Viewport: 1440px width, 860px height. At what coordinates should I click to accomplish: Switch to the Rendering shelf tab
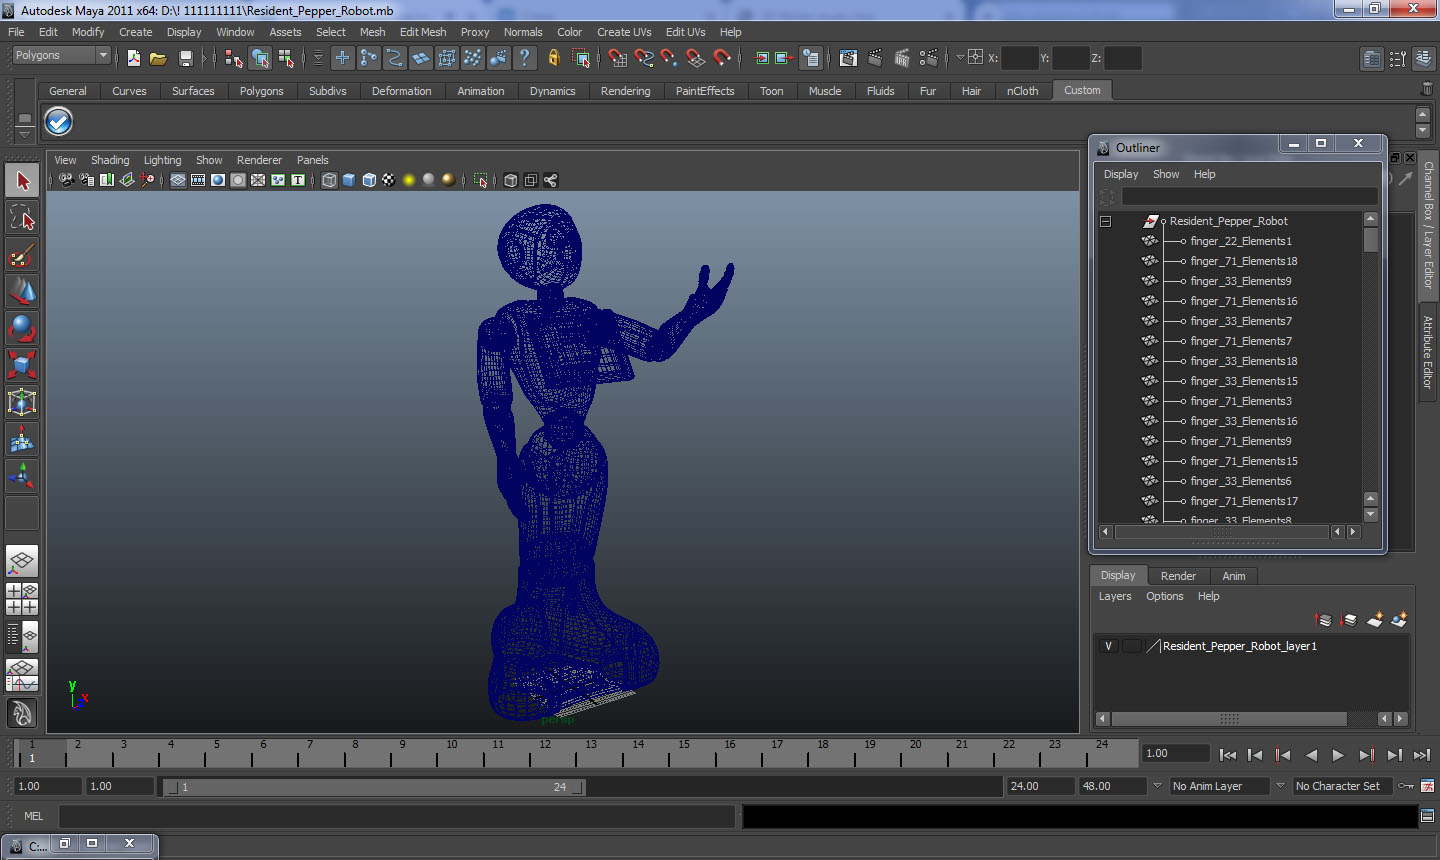pyautogui.click(x=625, y=91)
